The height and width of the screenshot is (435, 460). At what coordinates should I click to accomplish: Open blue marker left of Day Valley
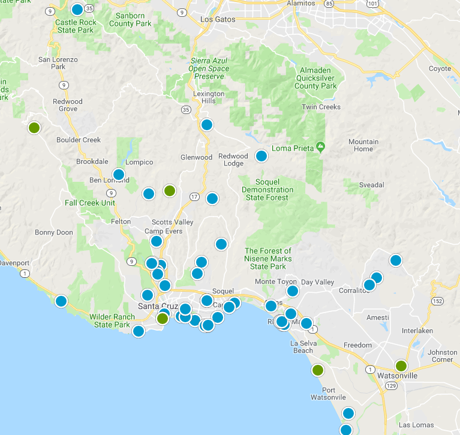pos(292,291)
